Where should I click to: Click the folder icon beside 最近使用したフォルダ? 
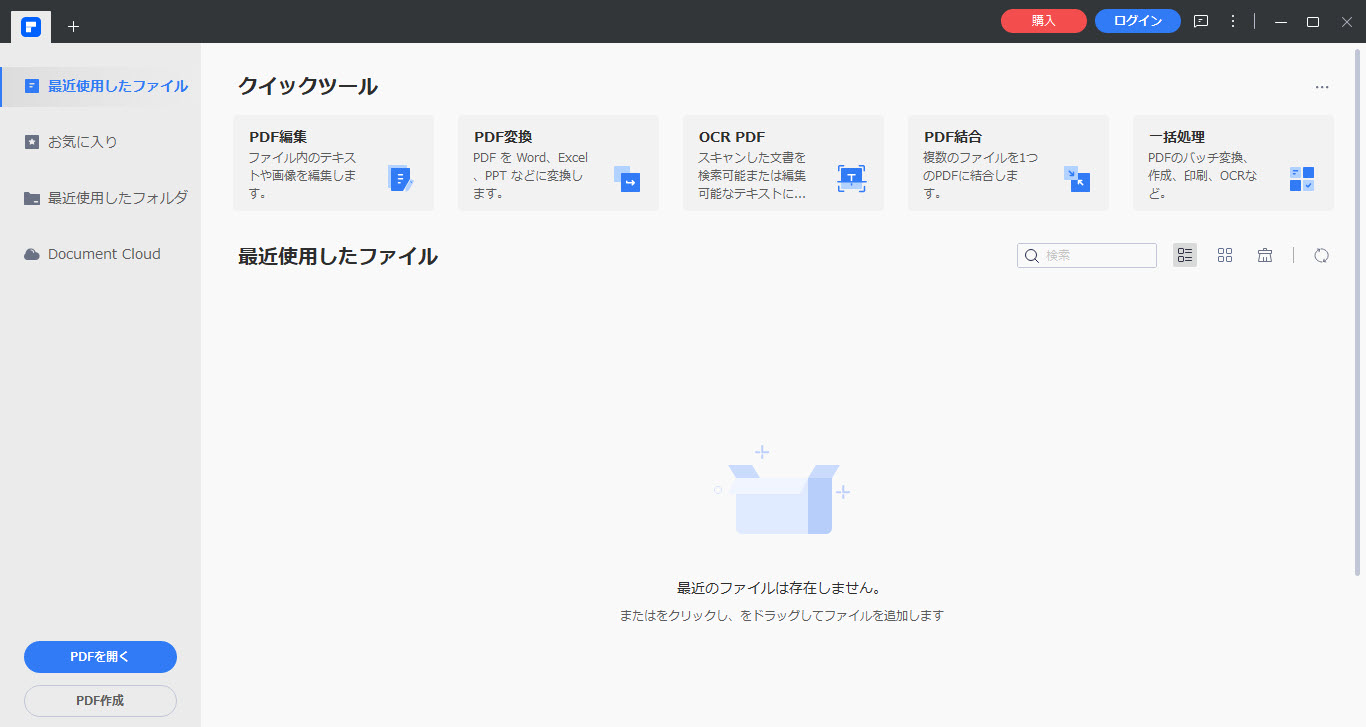(32, 198)
